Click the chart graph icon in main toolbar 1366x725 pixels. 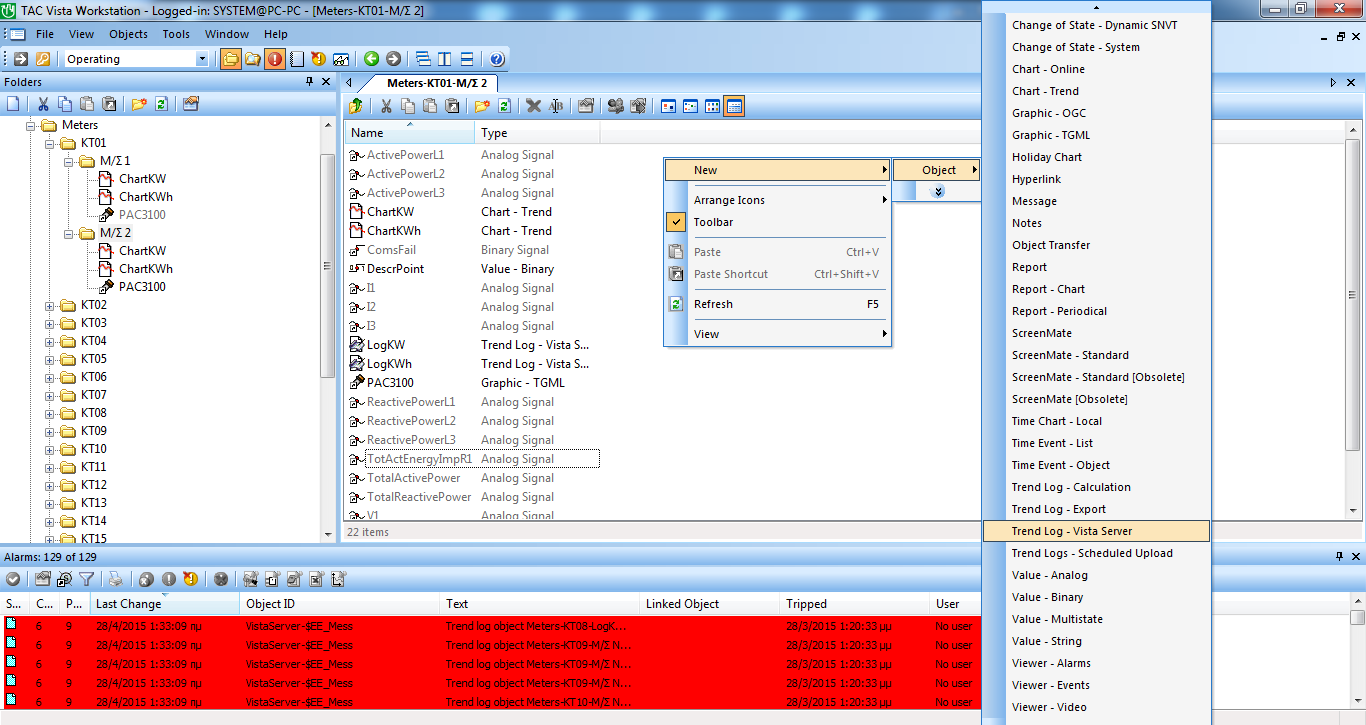coord(341,59)
